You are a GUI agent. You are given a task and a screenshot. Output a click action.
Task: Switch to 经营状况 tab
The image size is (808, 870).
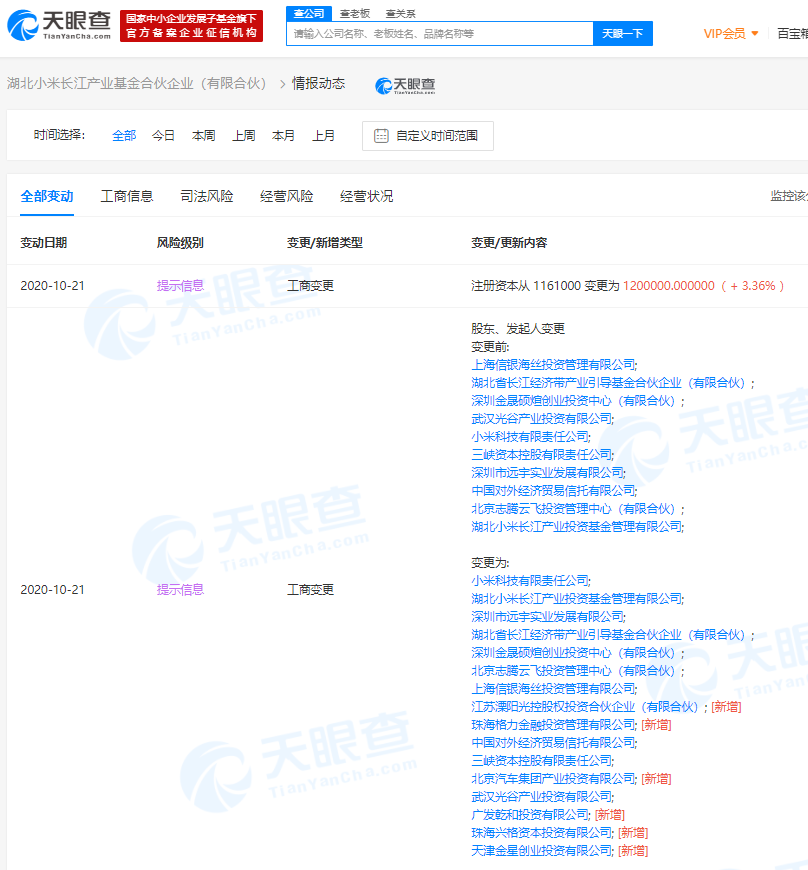click(367, 196)
